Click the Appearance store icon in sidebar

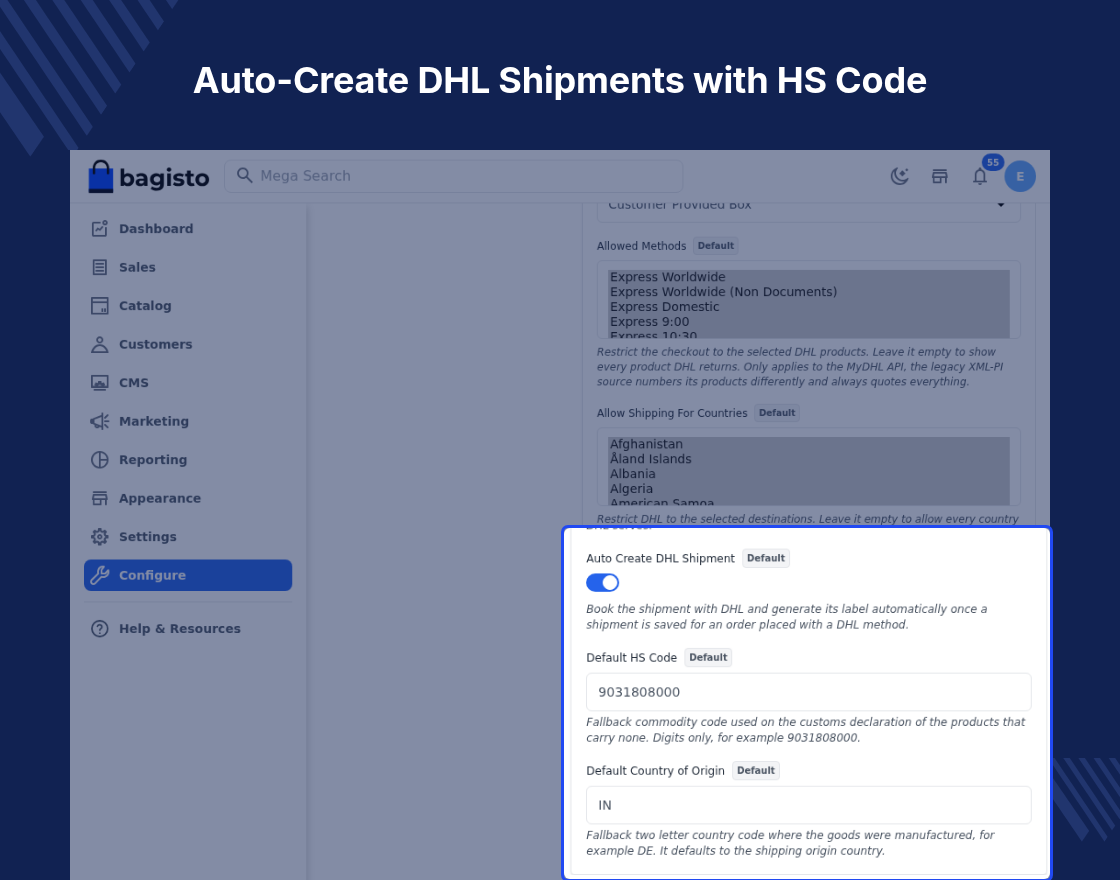[99, 499]
